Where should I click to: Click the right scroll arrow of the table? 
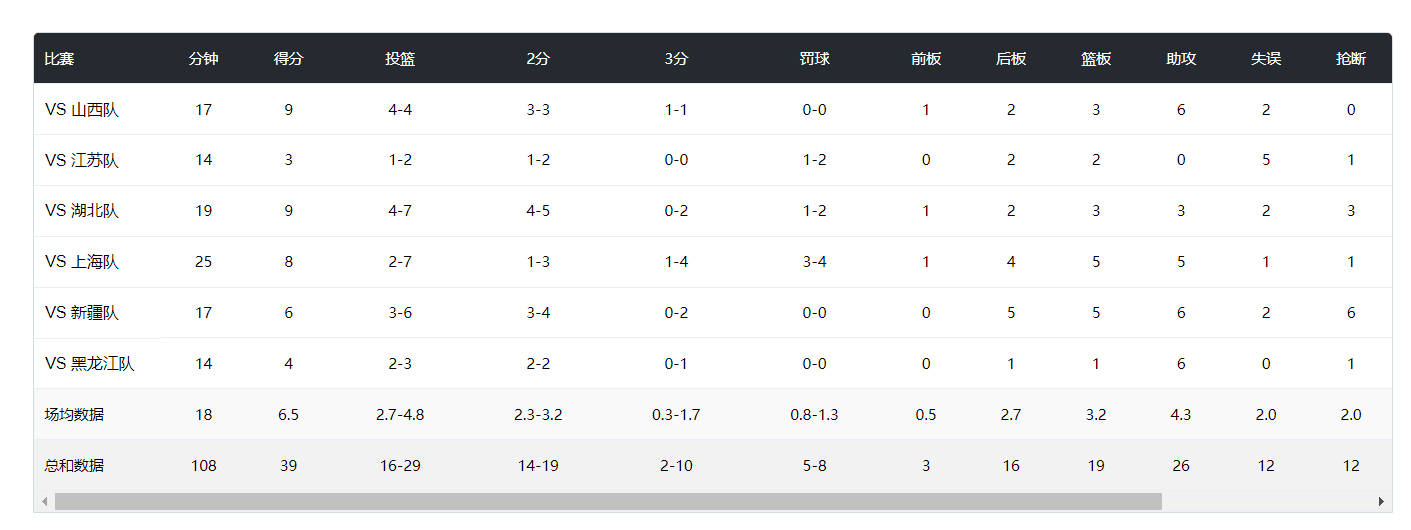point(1381,501)
